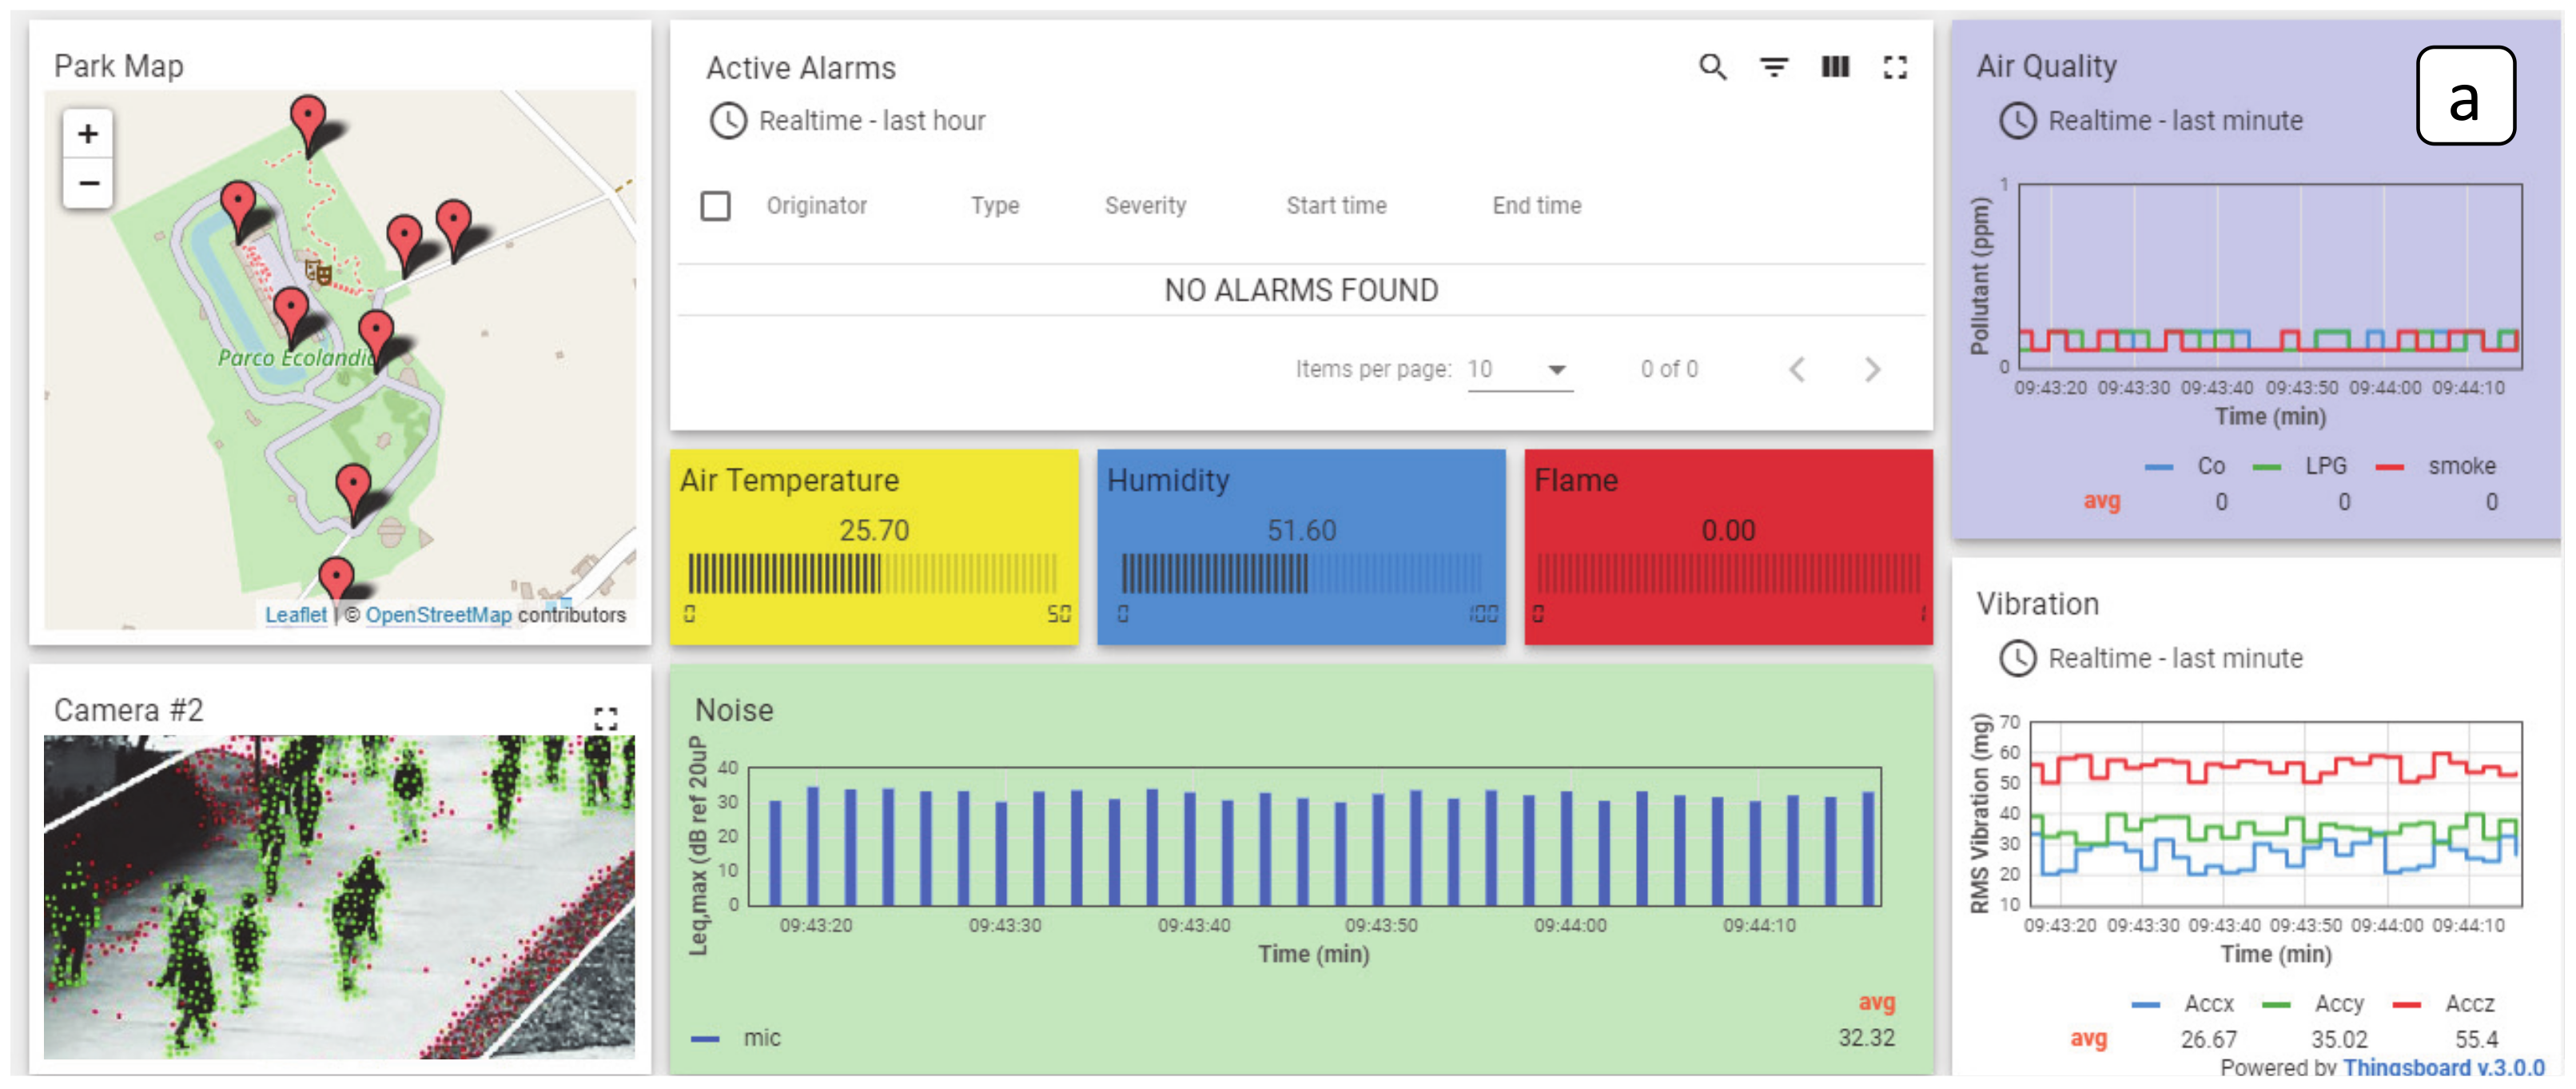Expand Active Alarms widget to fullscreen
This screenshot has height=1089, width=2576.
point(1894,67)
